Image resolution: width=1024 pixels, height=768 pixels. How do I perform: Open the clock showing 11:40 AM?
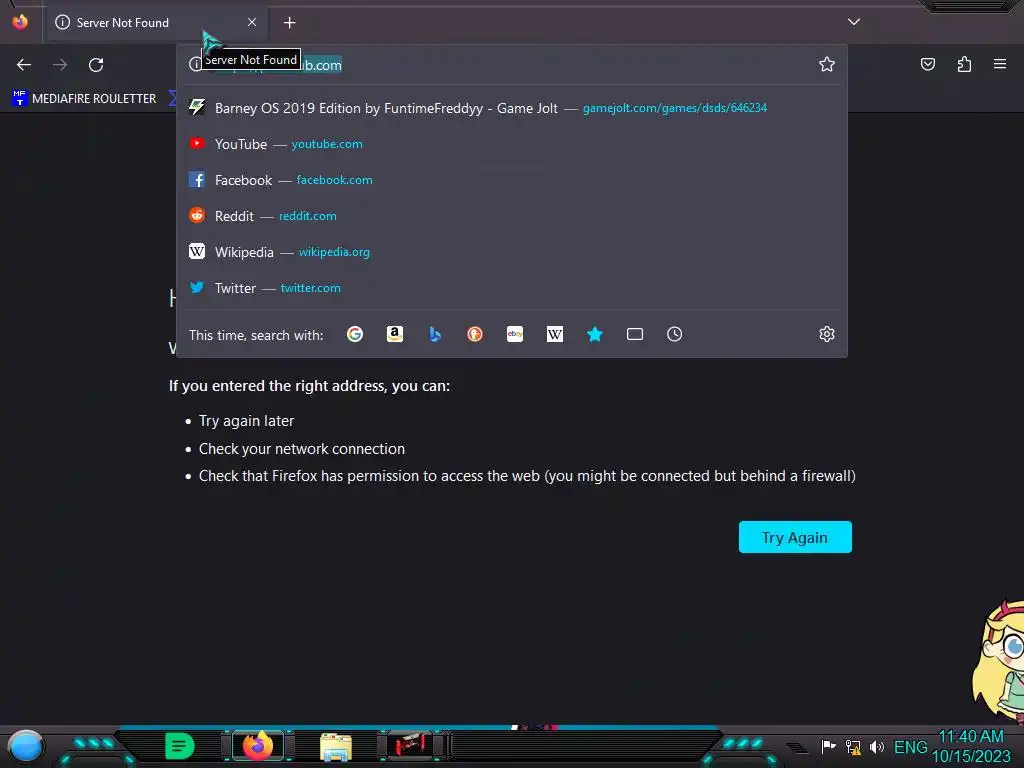970,746
